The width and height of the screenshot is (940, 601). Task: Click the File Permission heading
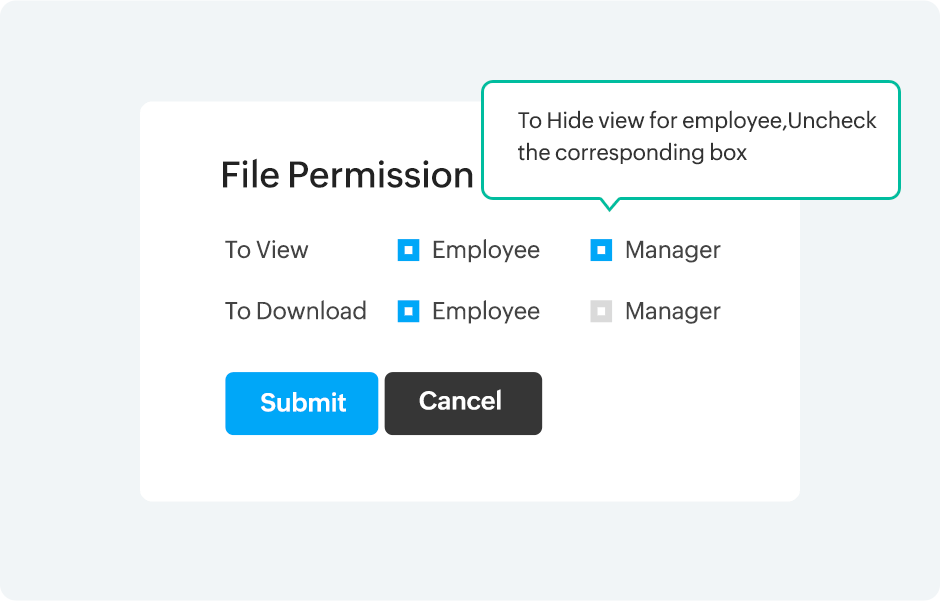(x=346, y=176)
